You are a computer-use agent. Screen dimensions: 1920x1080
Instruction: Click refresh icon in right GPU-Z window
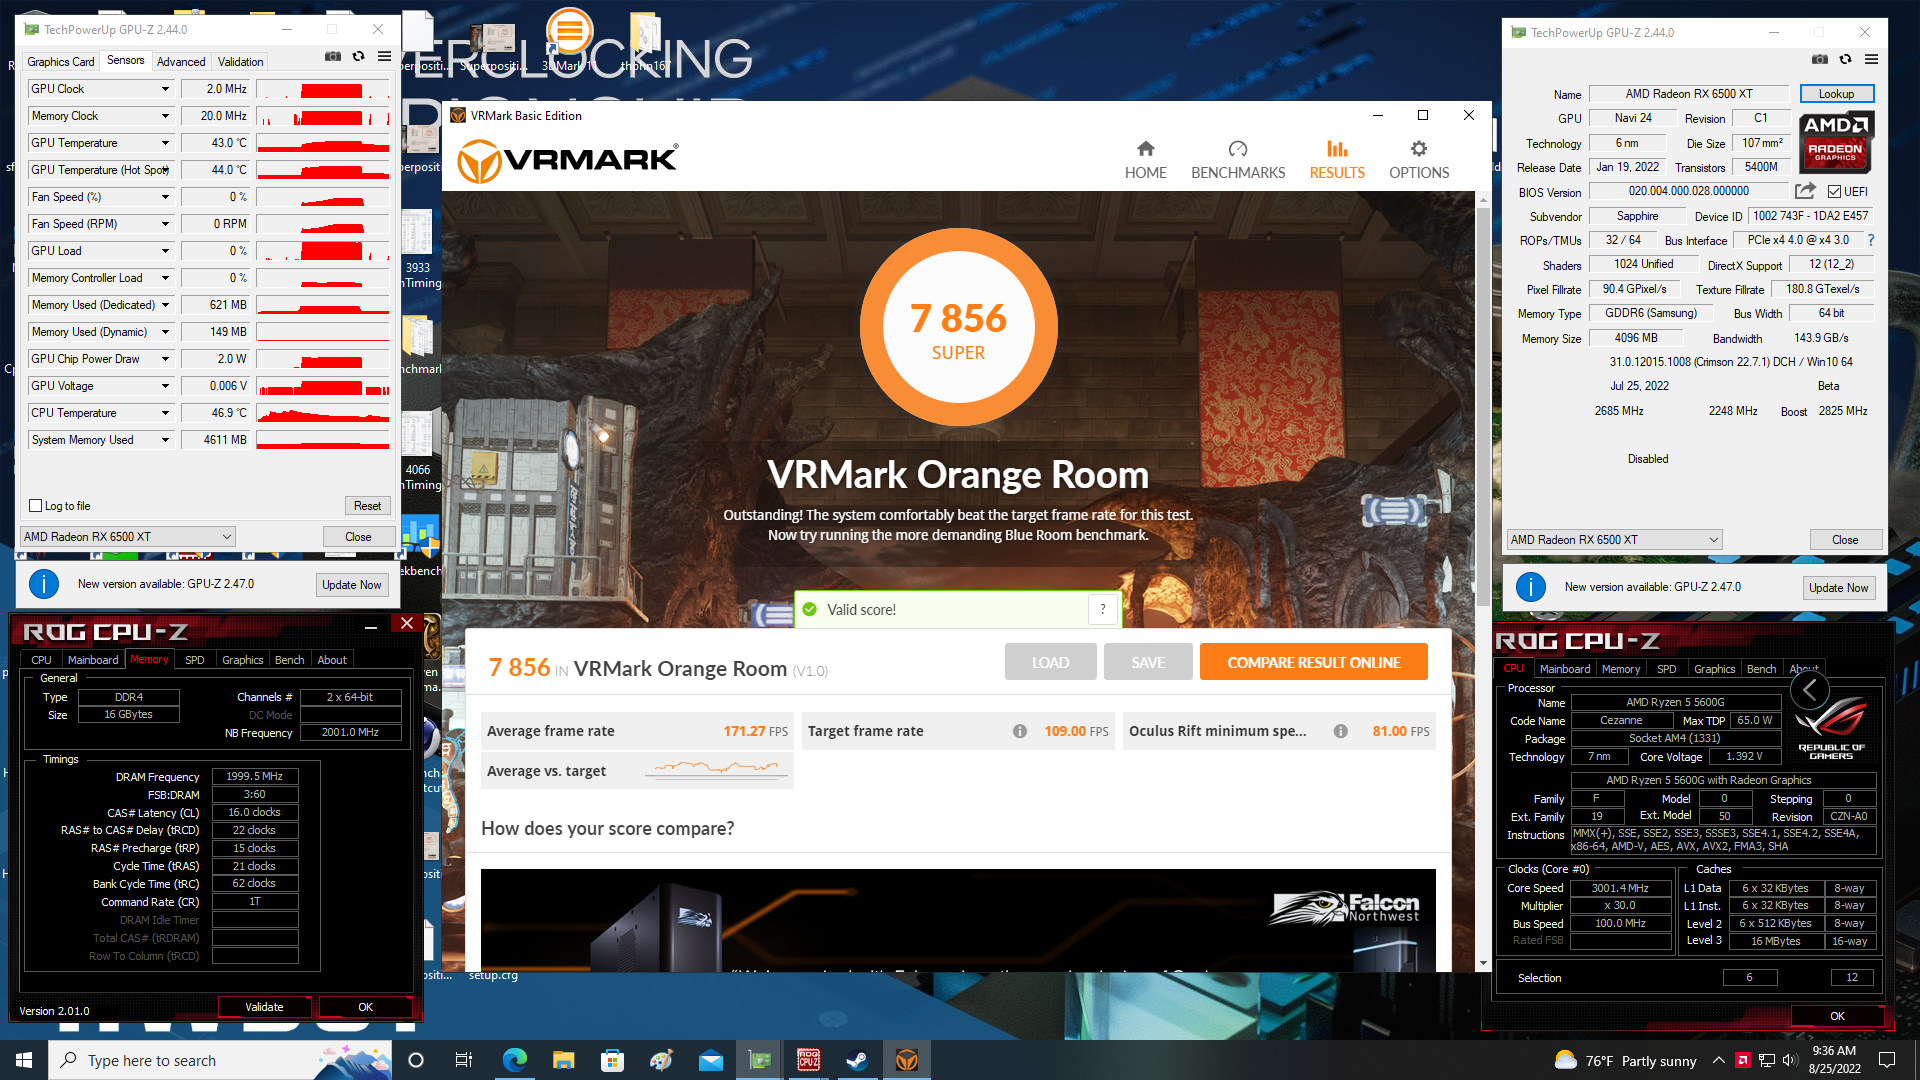[1846, 59]
